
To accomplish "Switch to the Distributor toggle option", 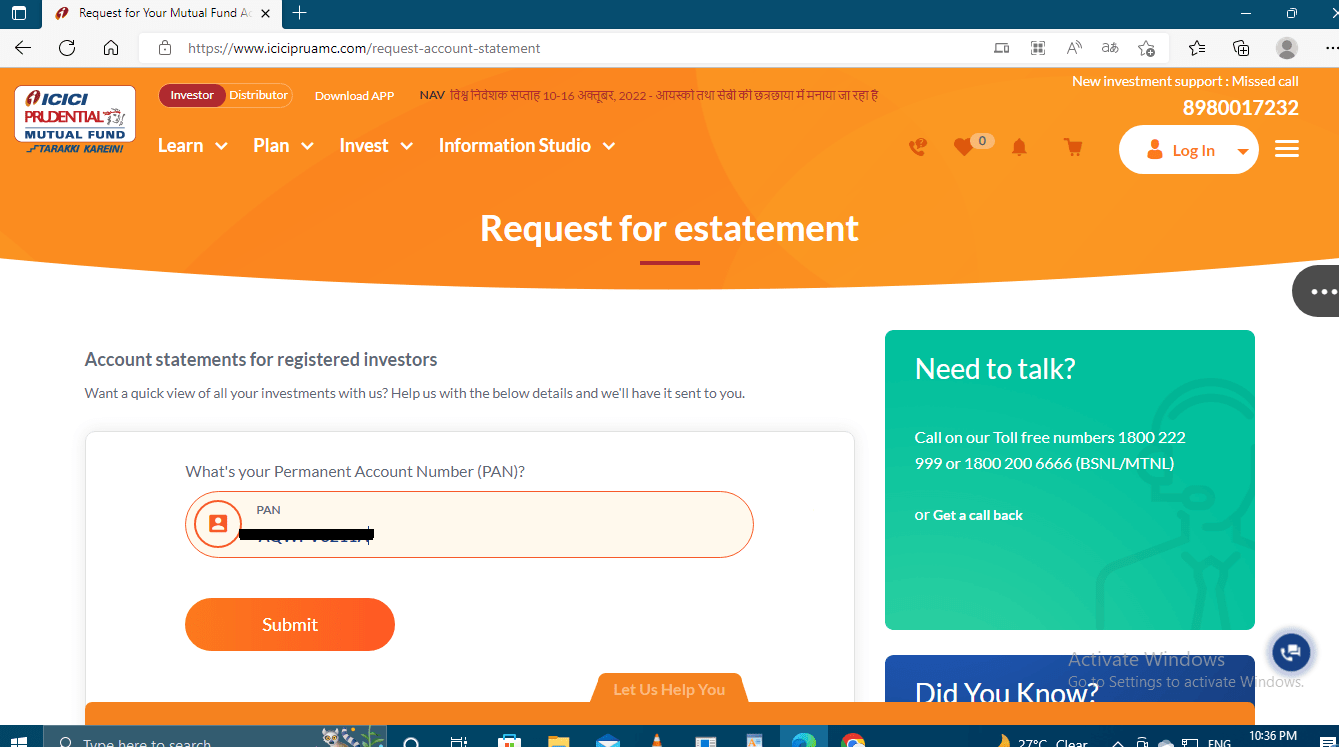I will pos(257,96).
